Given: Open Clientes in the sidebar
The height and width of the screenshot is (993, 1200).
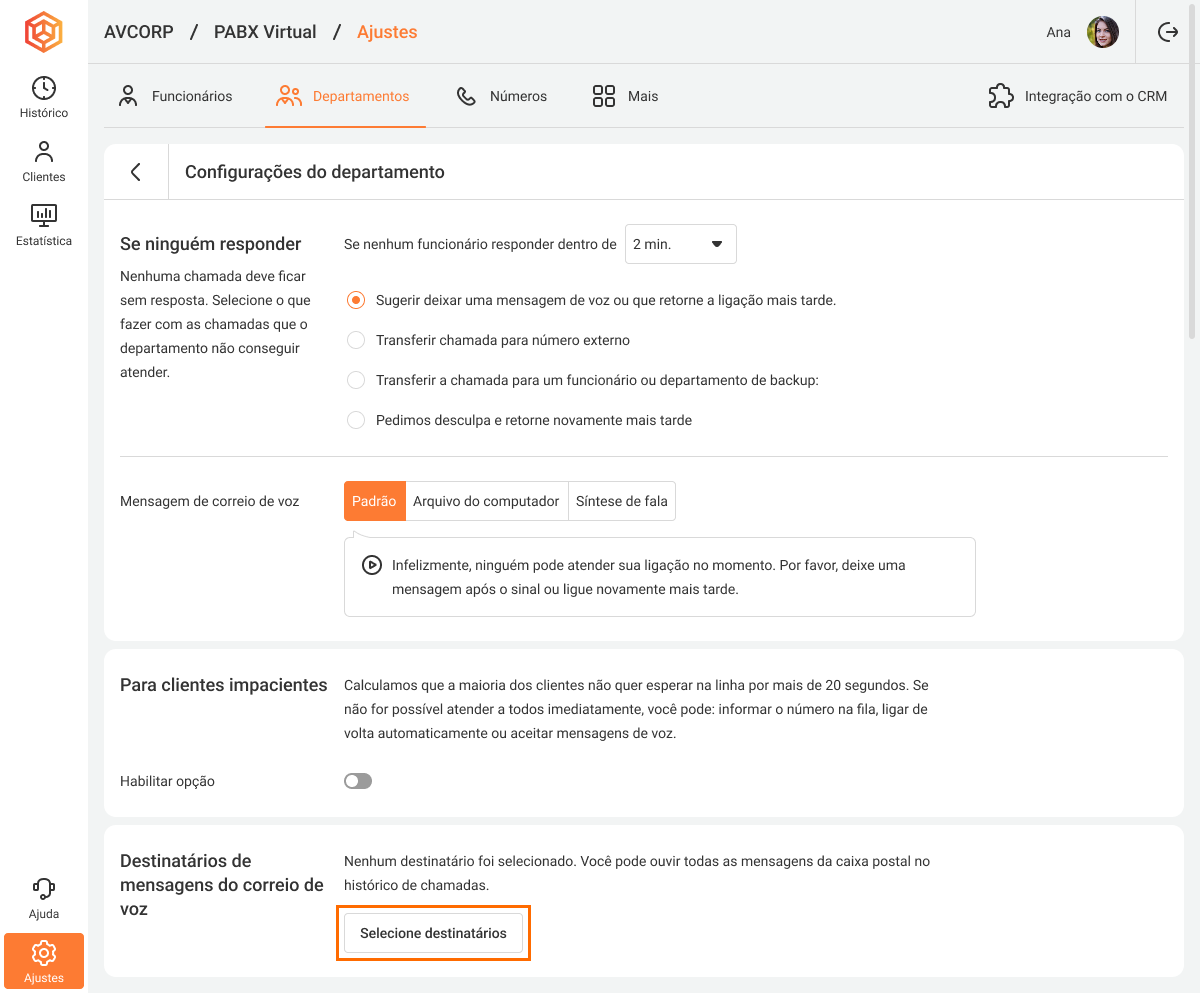Looking at the screenshot, I should pyautogui.click(x=44, y=162).
